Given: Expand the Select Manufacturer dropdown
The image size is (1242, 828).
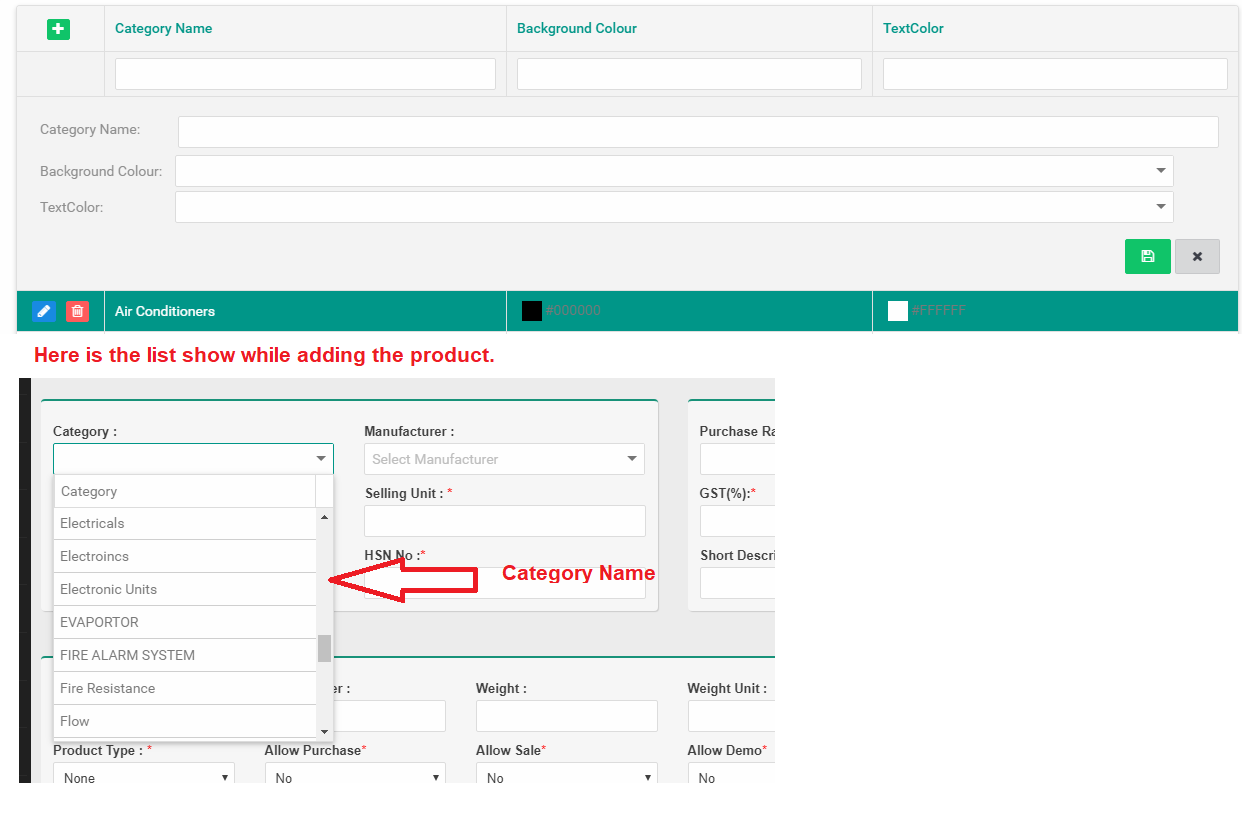Looking at the screenshot, I should pos(504,459).
